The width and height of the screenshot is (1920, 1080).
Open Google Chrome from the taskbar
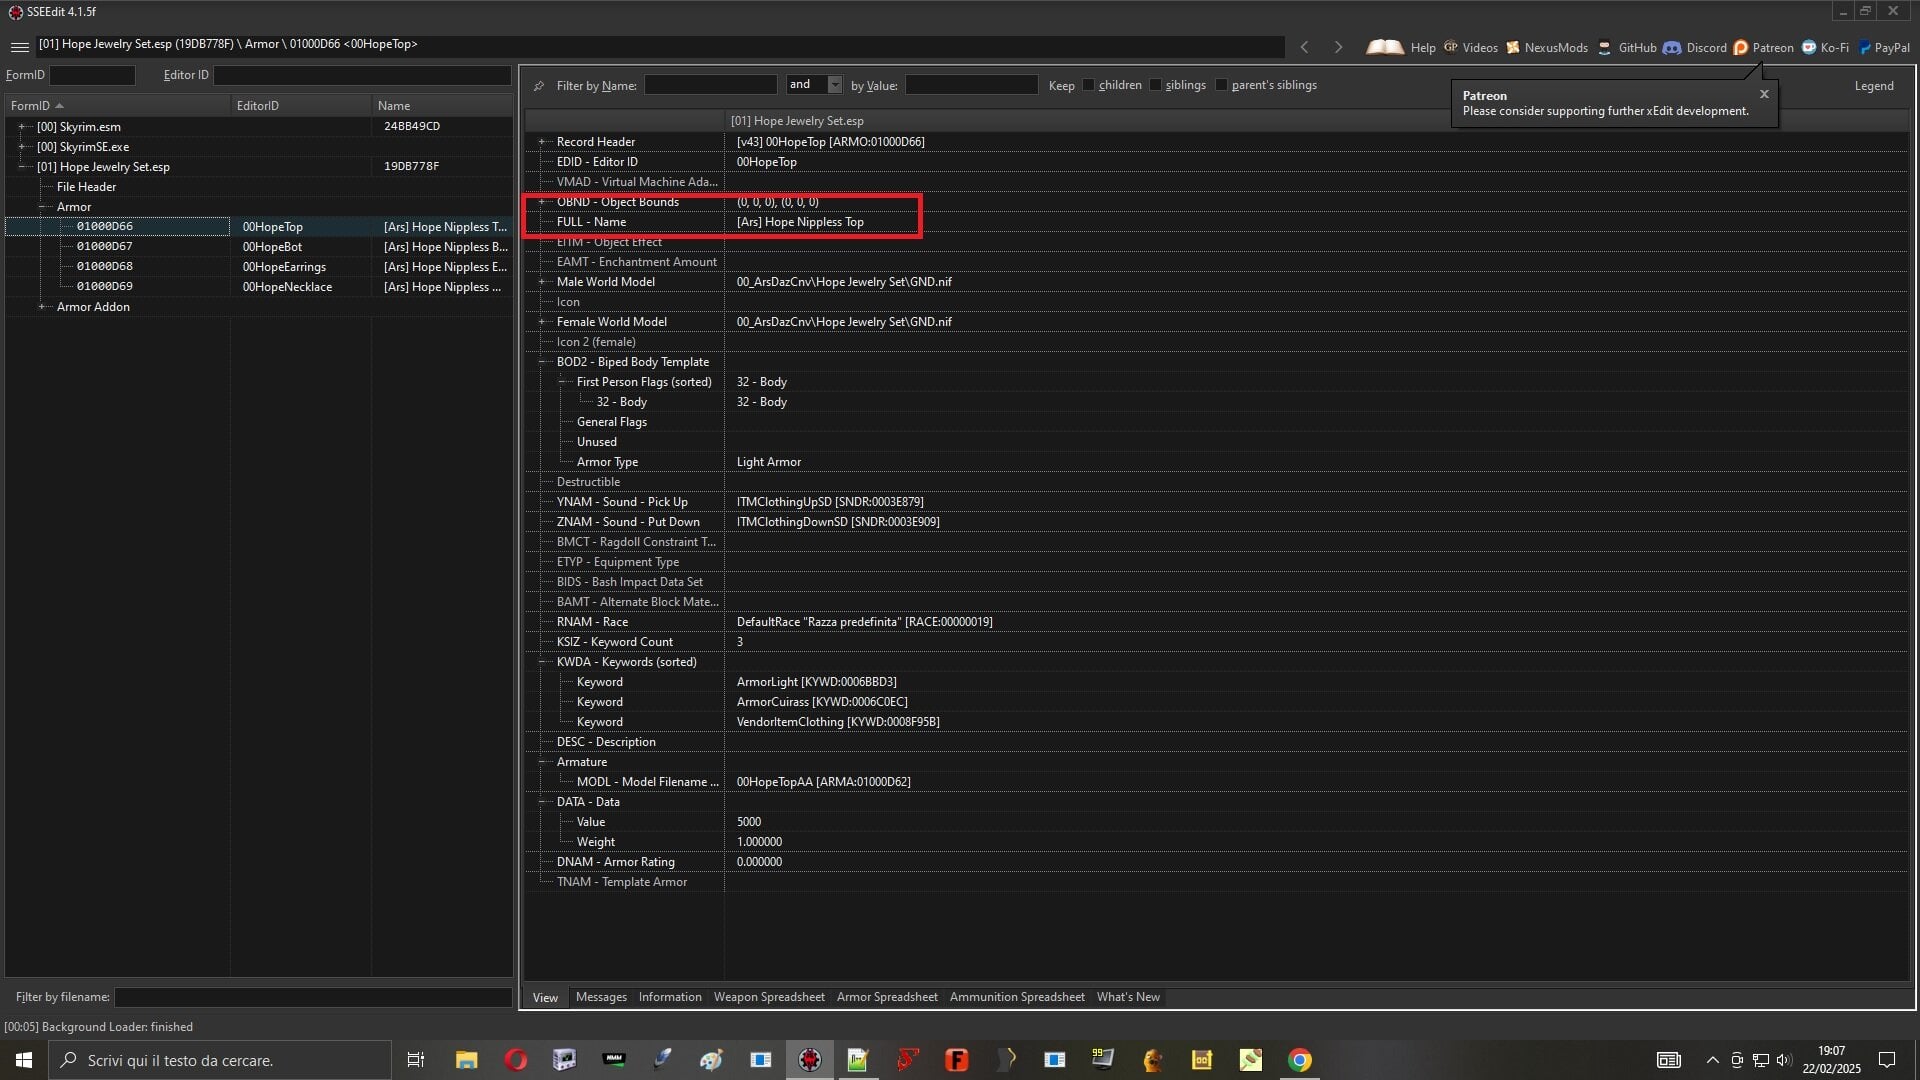pos(1299,1060)
